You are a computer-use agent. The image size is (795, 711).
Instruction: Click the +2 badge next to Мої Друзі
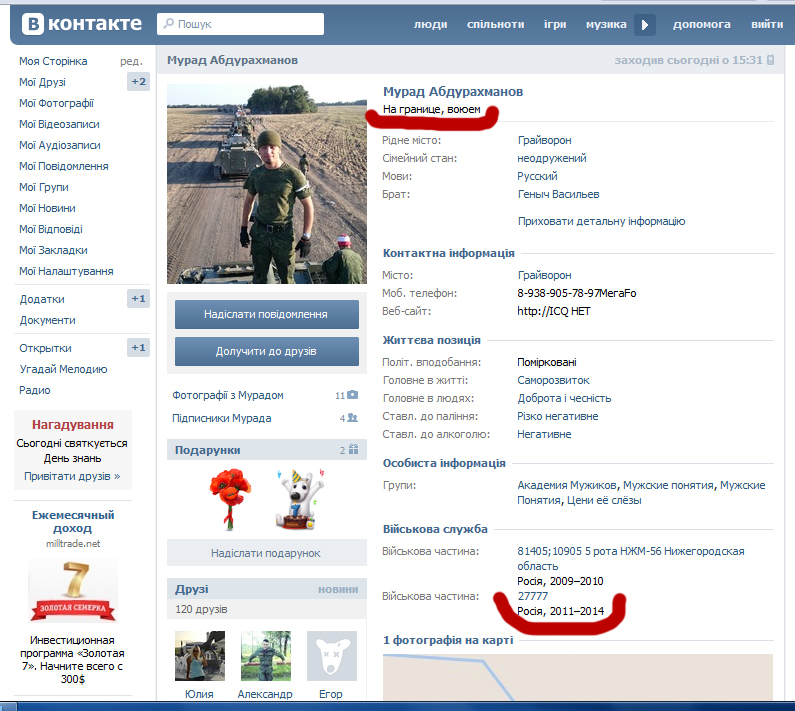(138, 82)
